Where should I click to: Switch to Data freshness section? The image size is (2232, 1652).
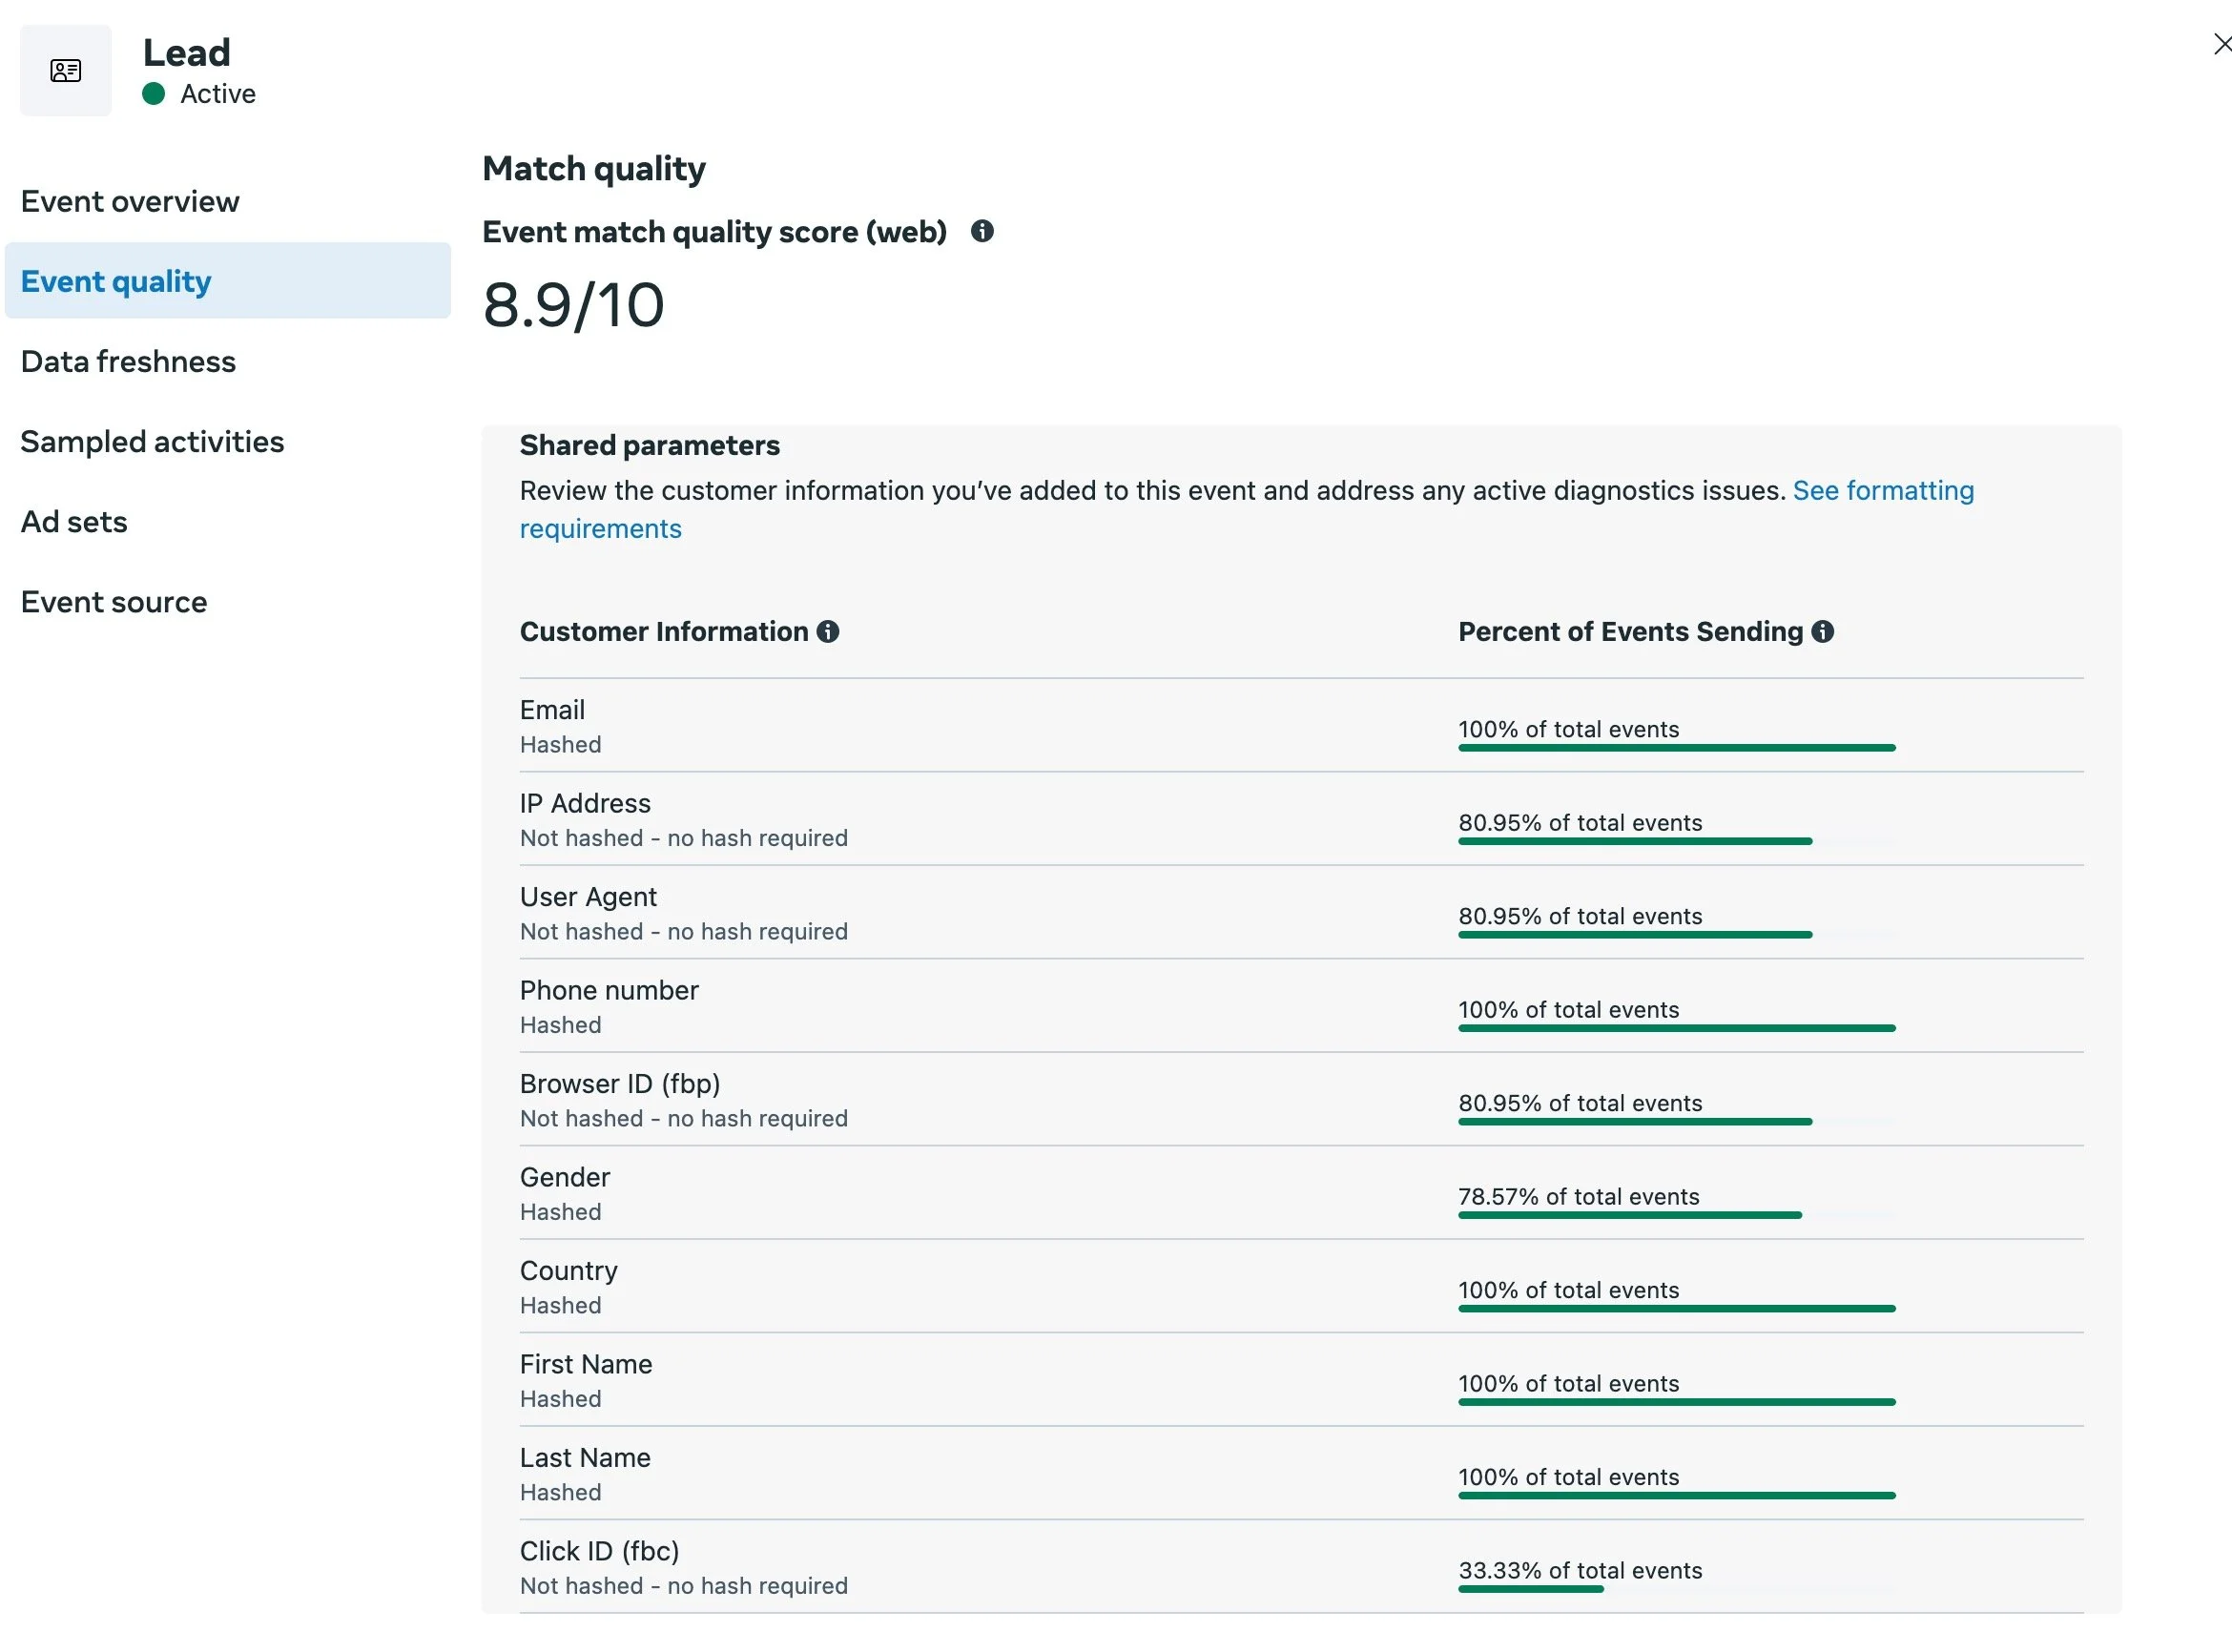(128, 362)
